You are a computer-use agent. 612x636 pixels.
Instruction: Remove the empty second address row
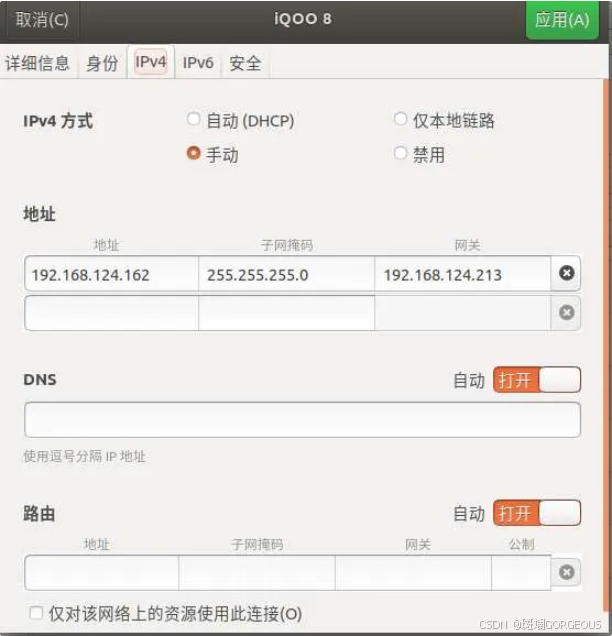tap(566, 313)
